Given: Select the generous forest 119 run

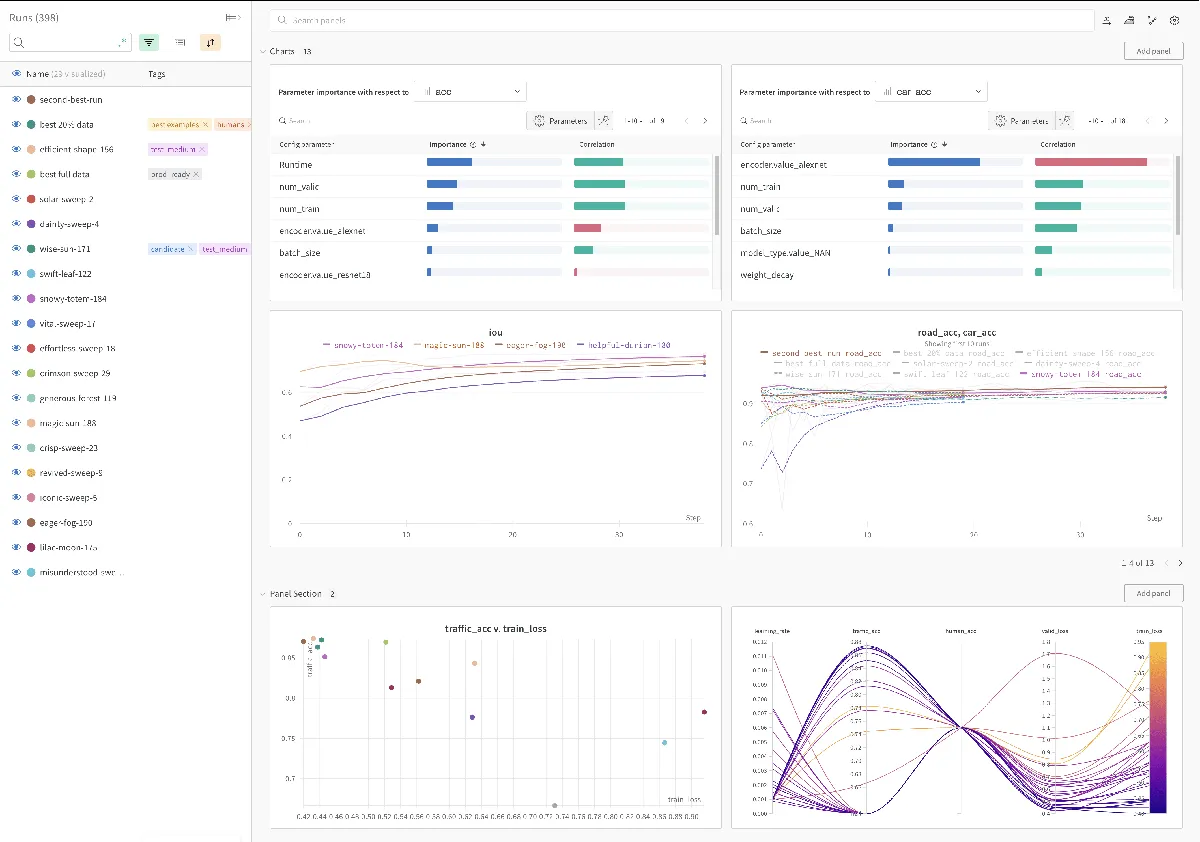Looking at the screenshot, I should [78, 398].
